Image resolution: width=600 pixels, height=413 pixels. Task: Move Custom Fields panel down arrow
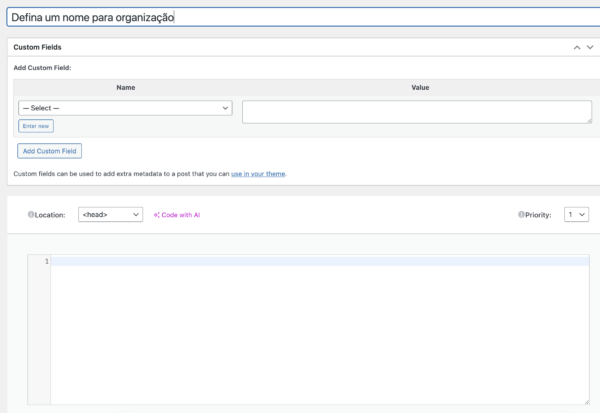point(589,47)
